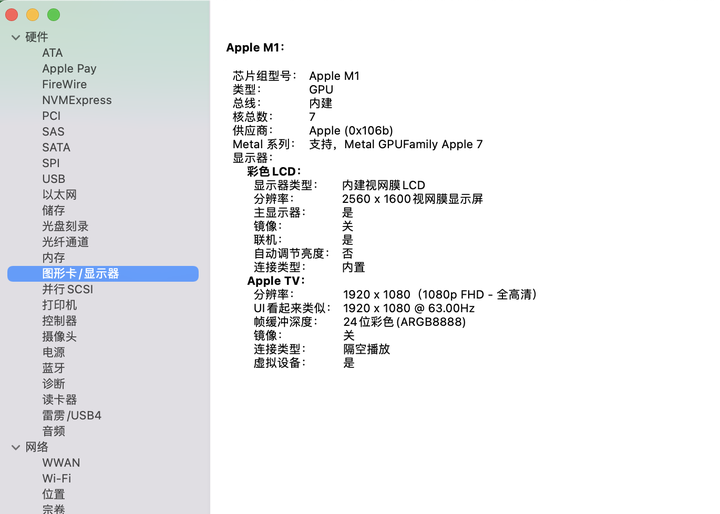This screenshot has height=514, width=720.
Task: Click the 彩色 LCD heading
Action: 274,171
